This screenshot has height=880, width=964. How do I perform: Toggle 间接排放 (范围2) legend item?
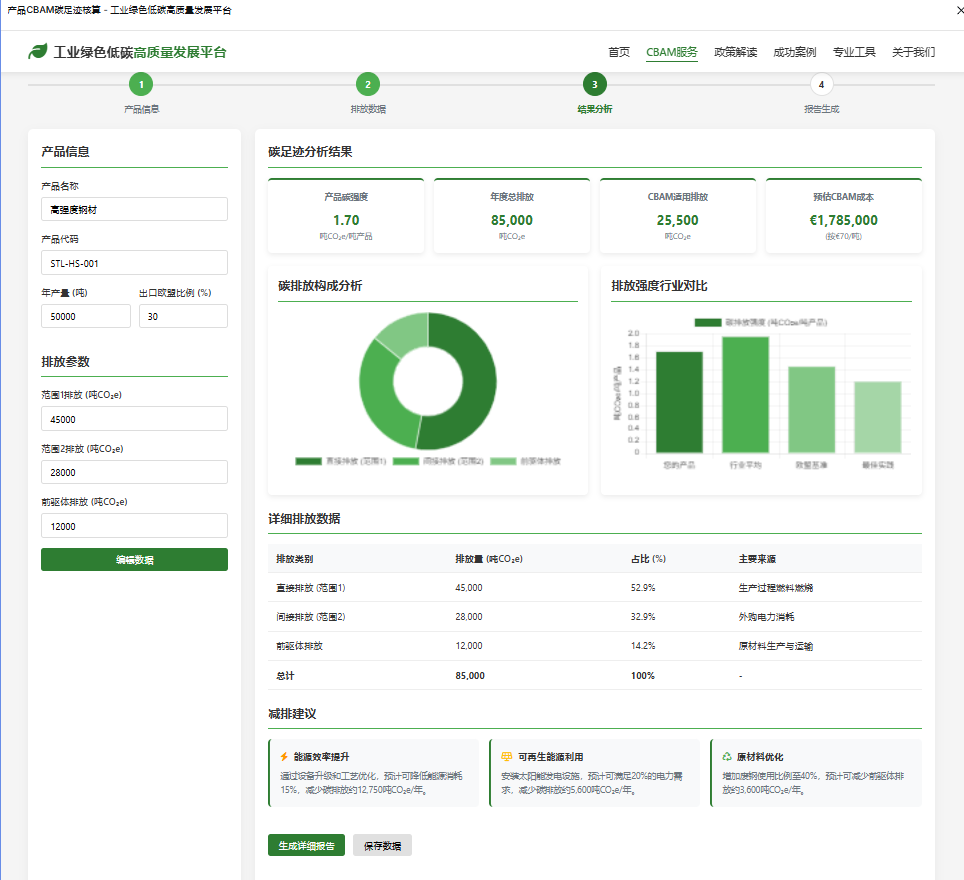(438, 461)
